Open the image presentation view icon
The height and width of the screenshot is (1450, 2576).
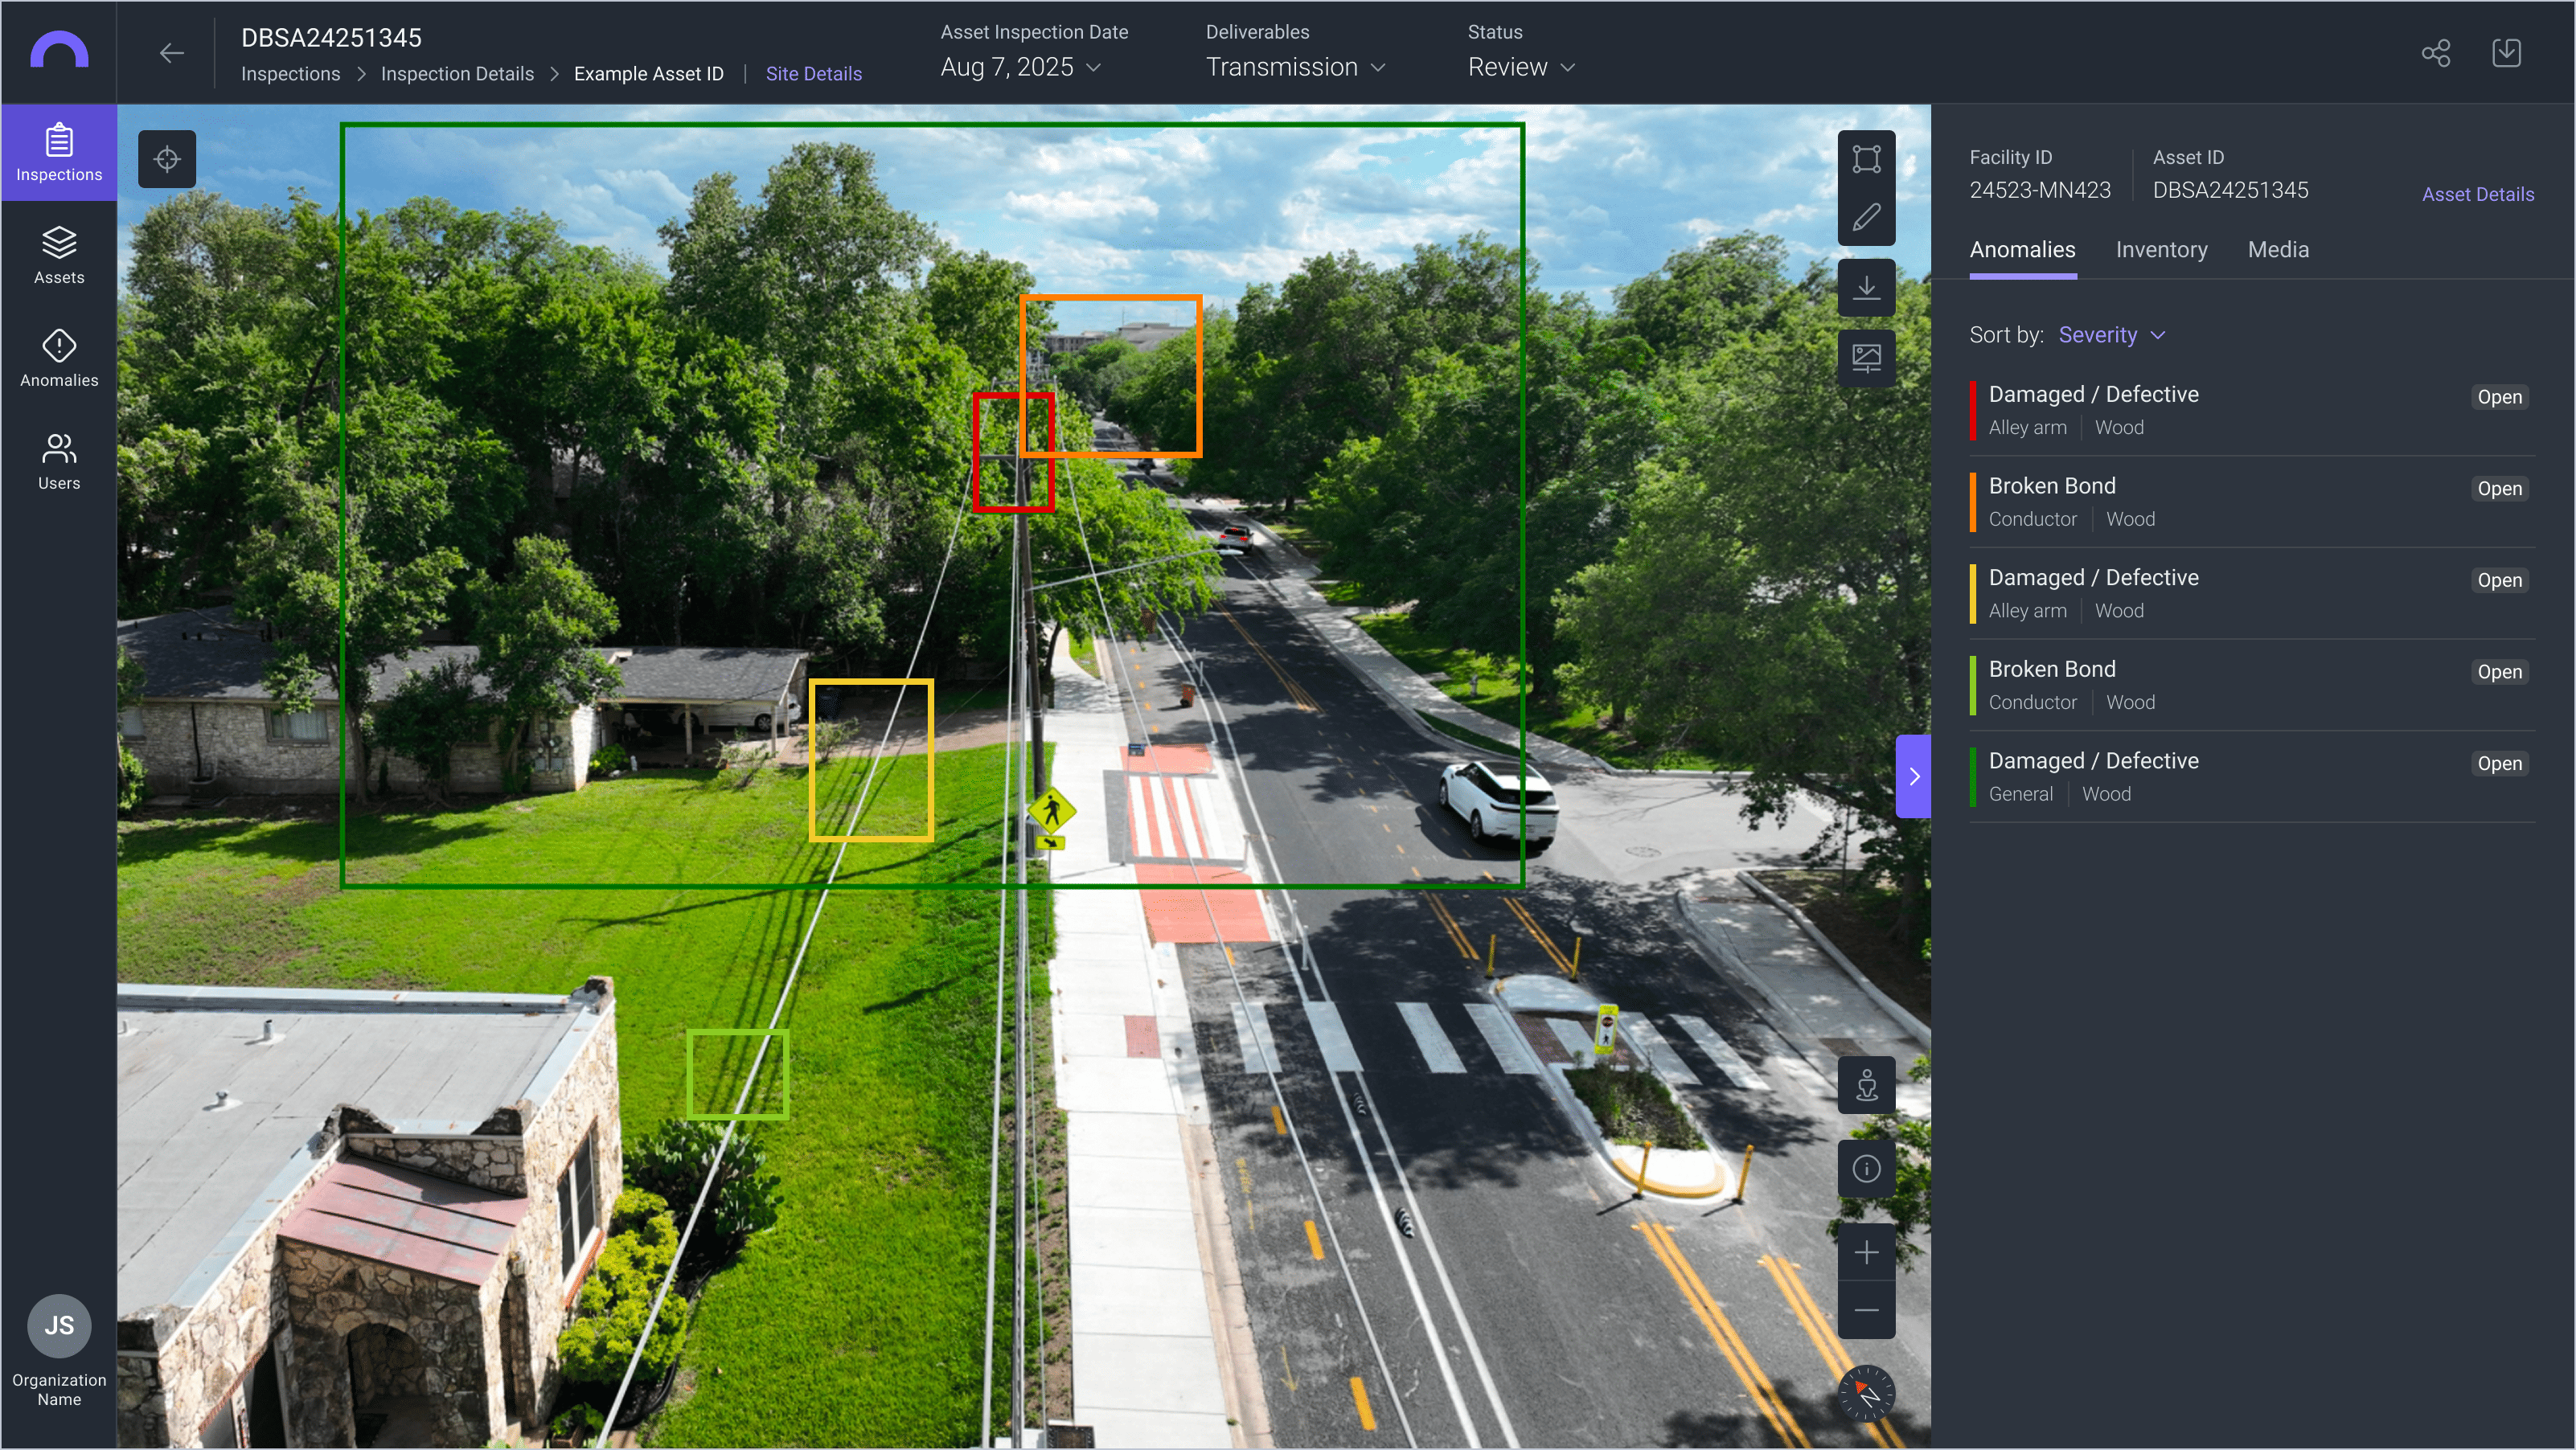tap(1866, 358)
